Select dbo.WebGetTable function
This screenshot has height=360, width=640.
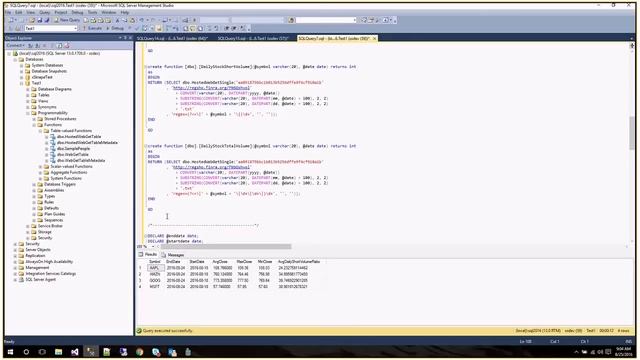point(72,155)
